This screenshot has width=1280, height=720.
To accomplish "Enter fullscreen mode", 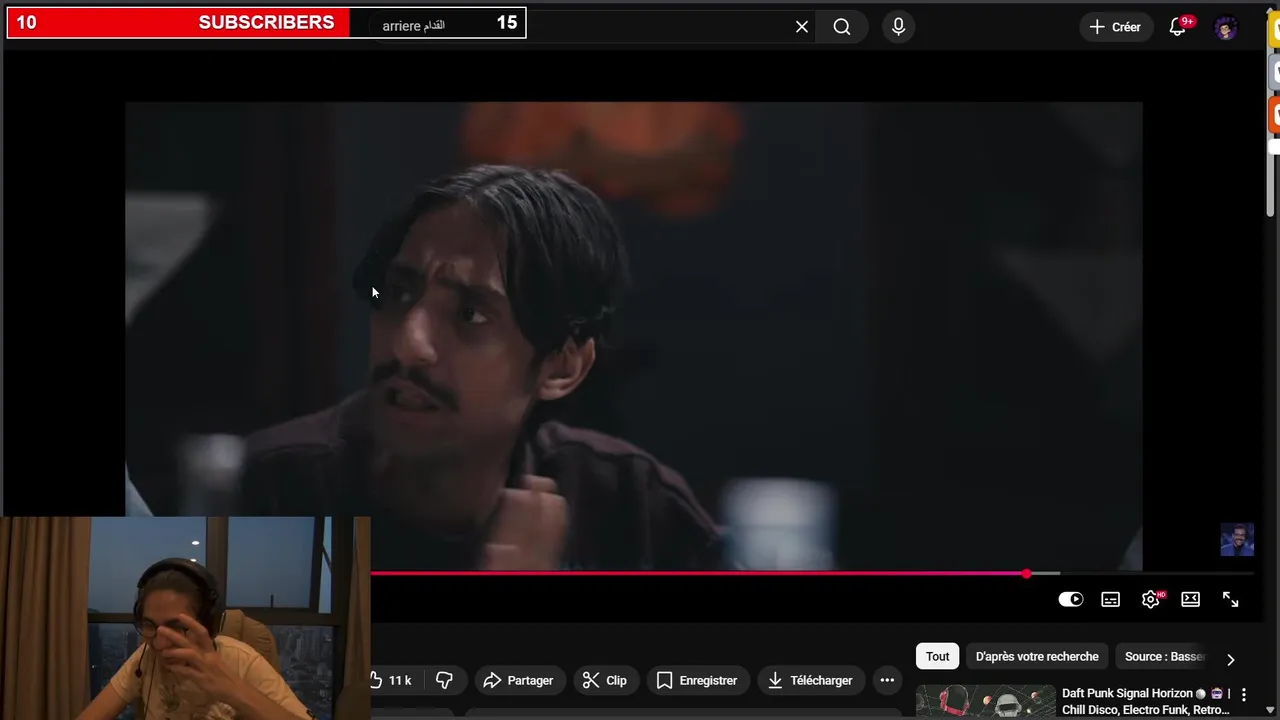I will click(x=1231, y=599).
